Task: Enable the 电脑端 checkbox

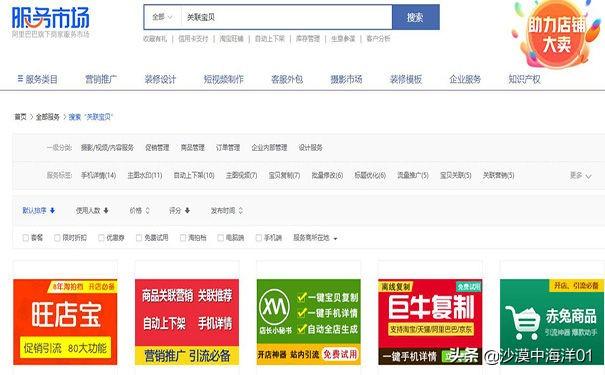Action: click(220, 238)
